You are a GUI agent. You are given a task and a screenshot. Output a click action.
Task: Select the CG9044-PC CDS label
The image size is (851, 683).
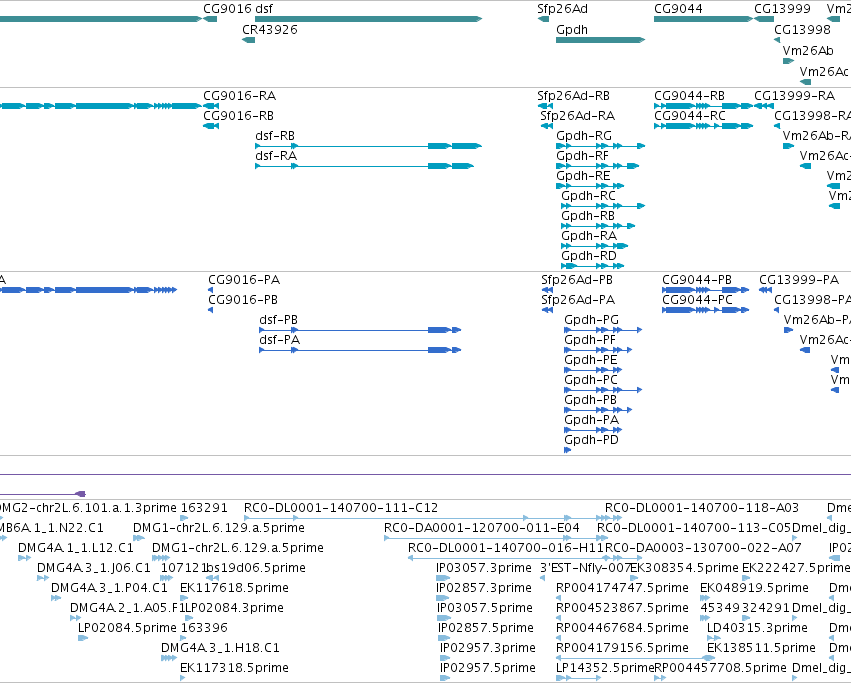pos(697,300)
